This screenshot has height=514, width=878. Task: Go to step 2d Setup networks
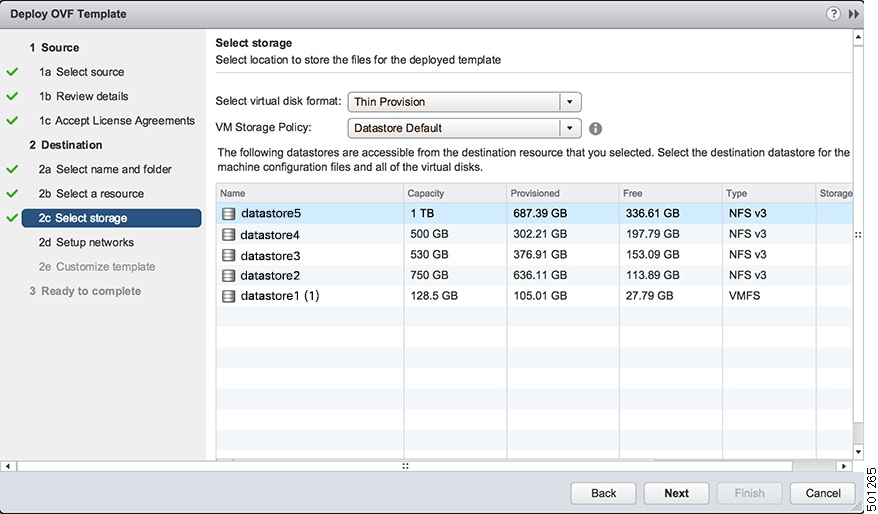coord(86,242)
